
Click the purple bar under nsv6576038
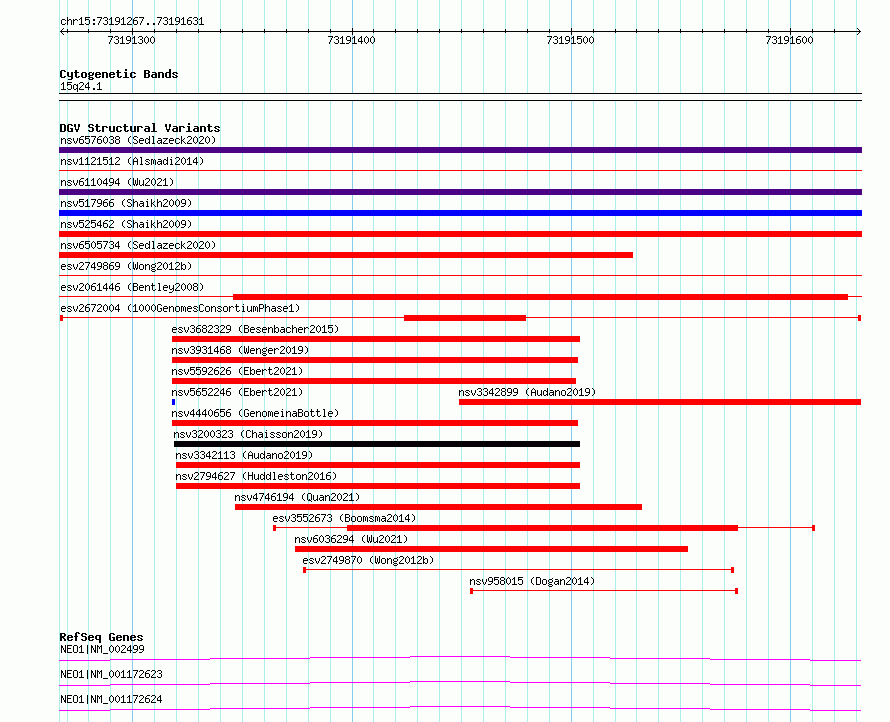[x=460, y=150]
